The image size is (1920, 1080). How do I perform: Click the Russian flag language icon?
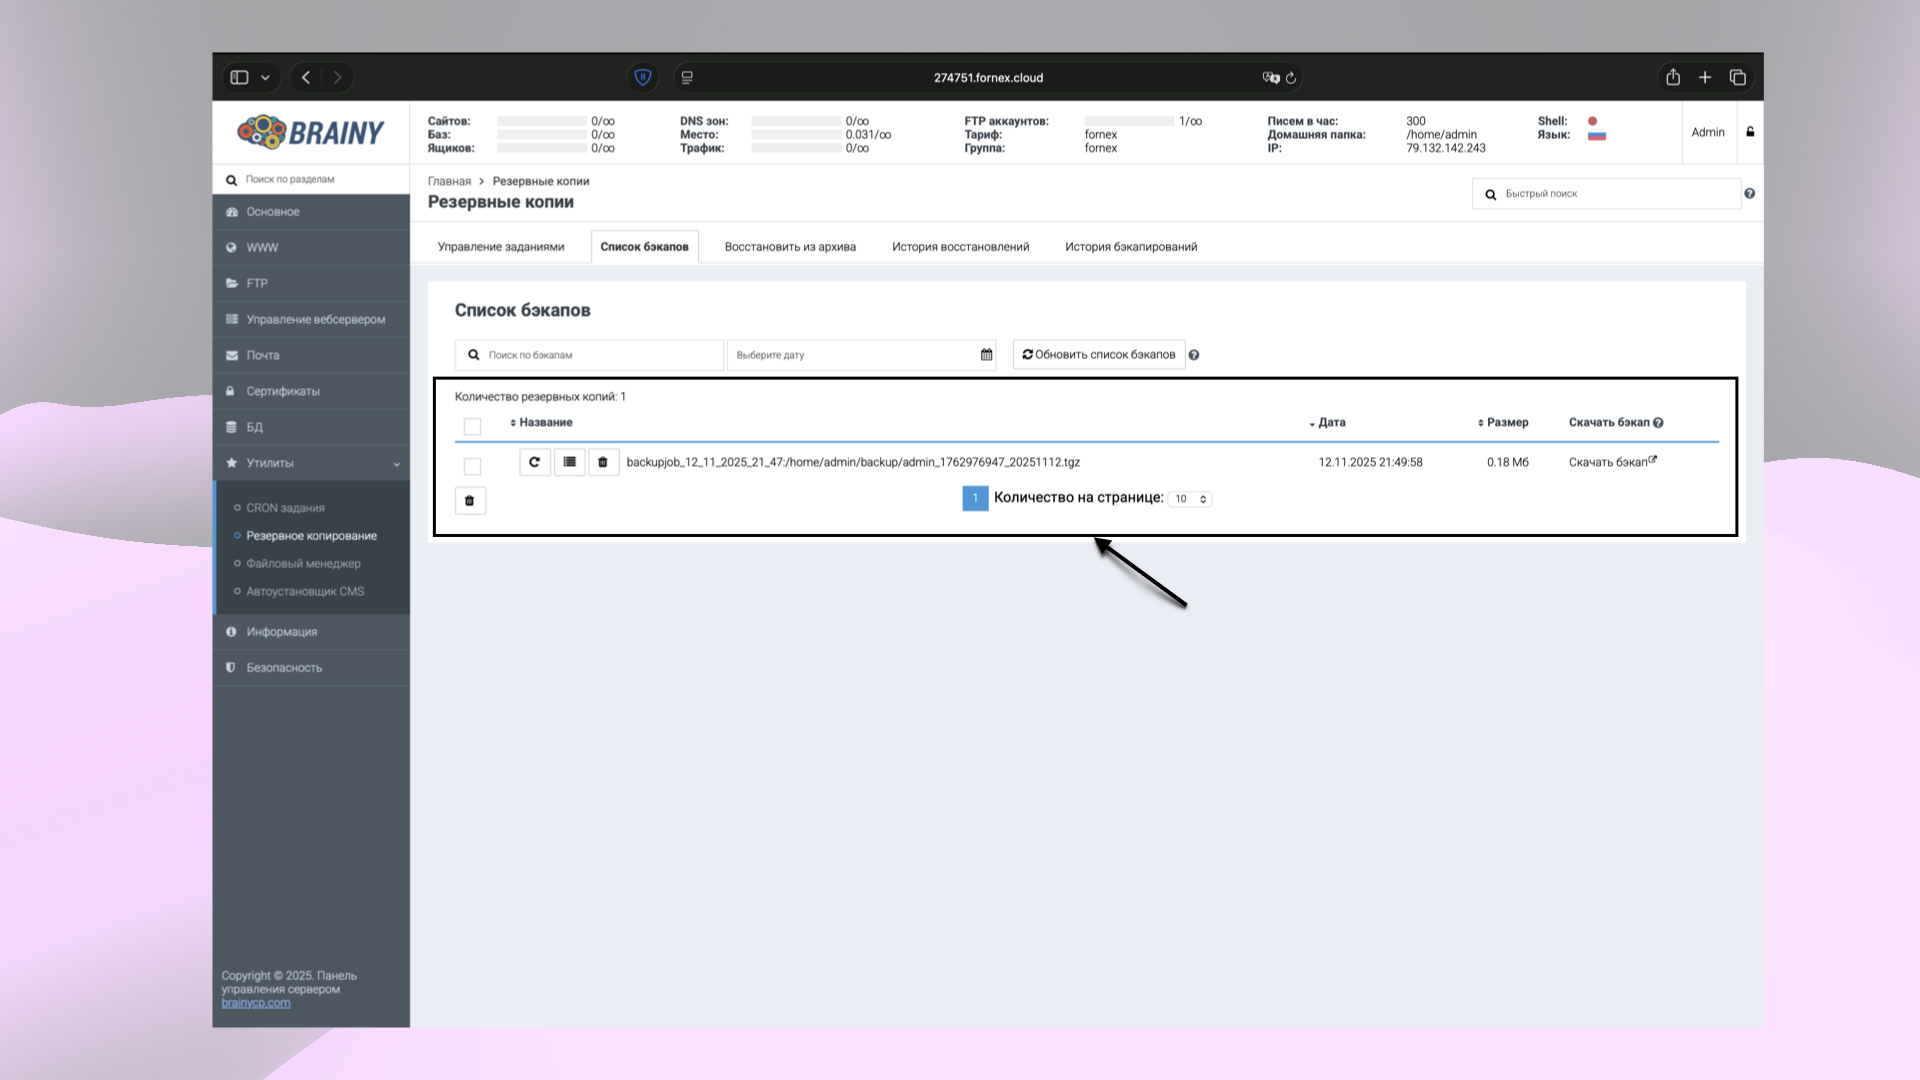(1597, 136)
